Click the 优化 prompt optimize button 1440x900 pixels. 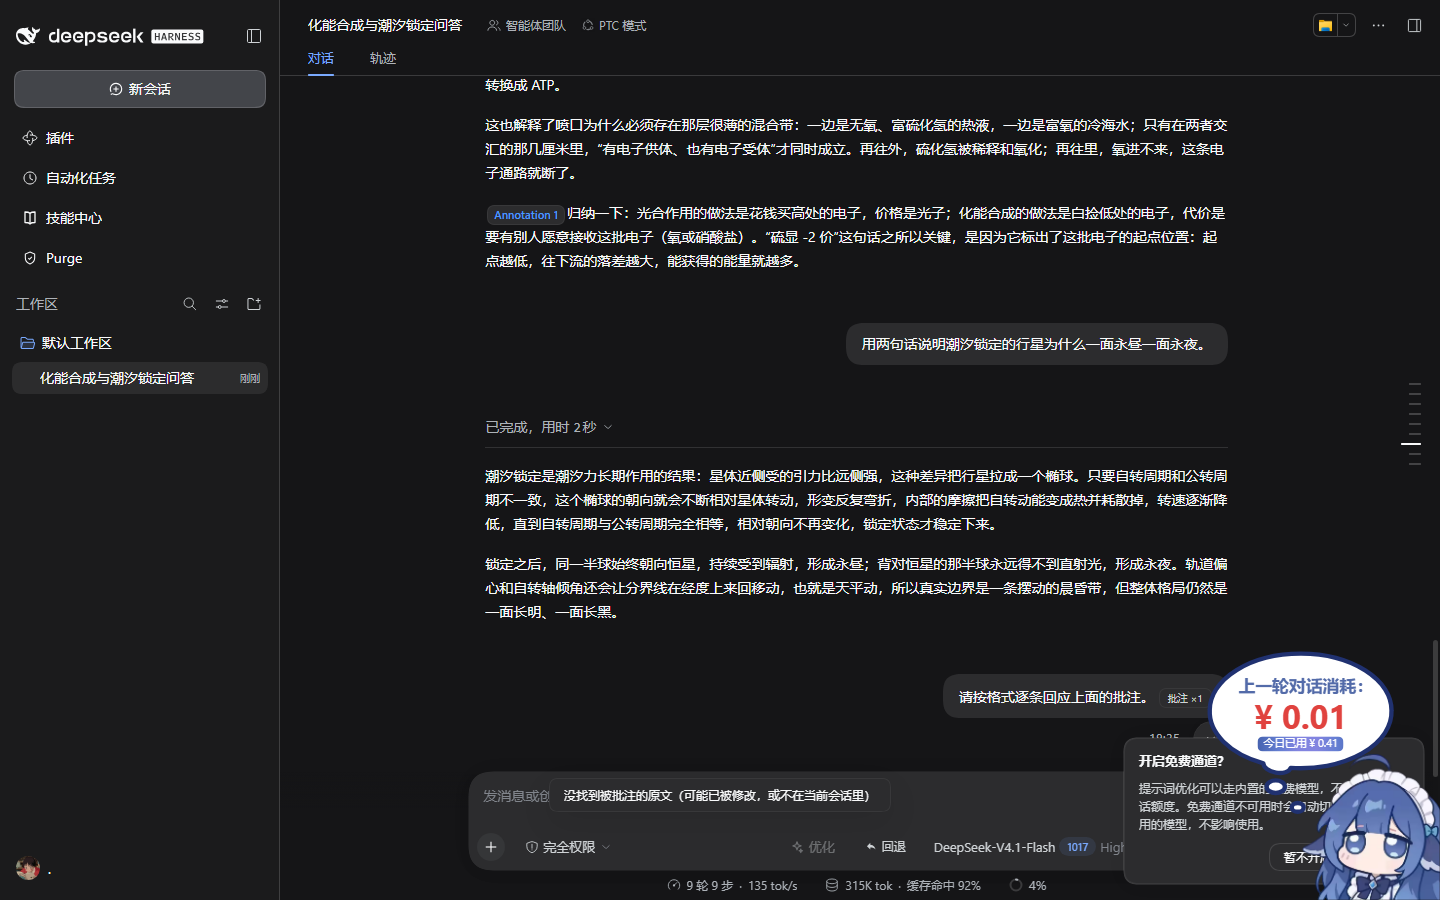(814, 847)
